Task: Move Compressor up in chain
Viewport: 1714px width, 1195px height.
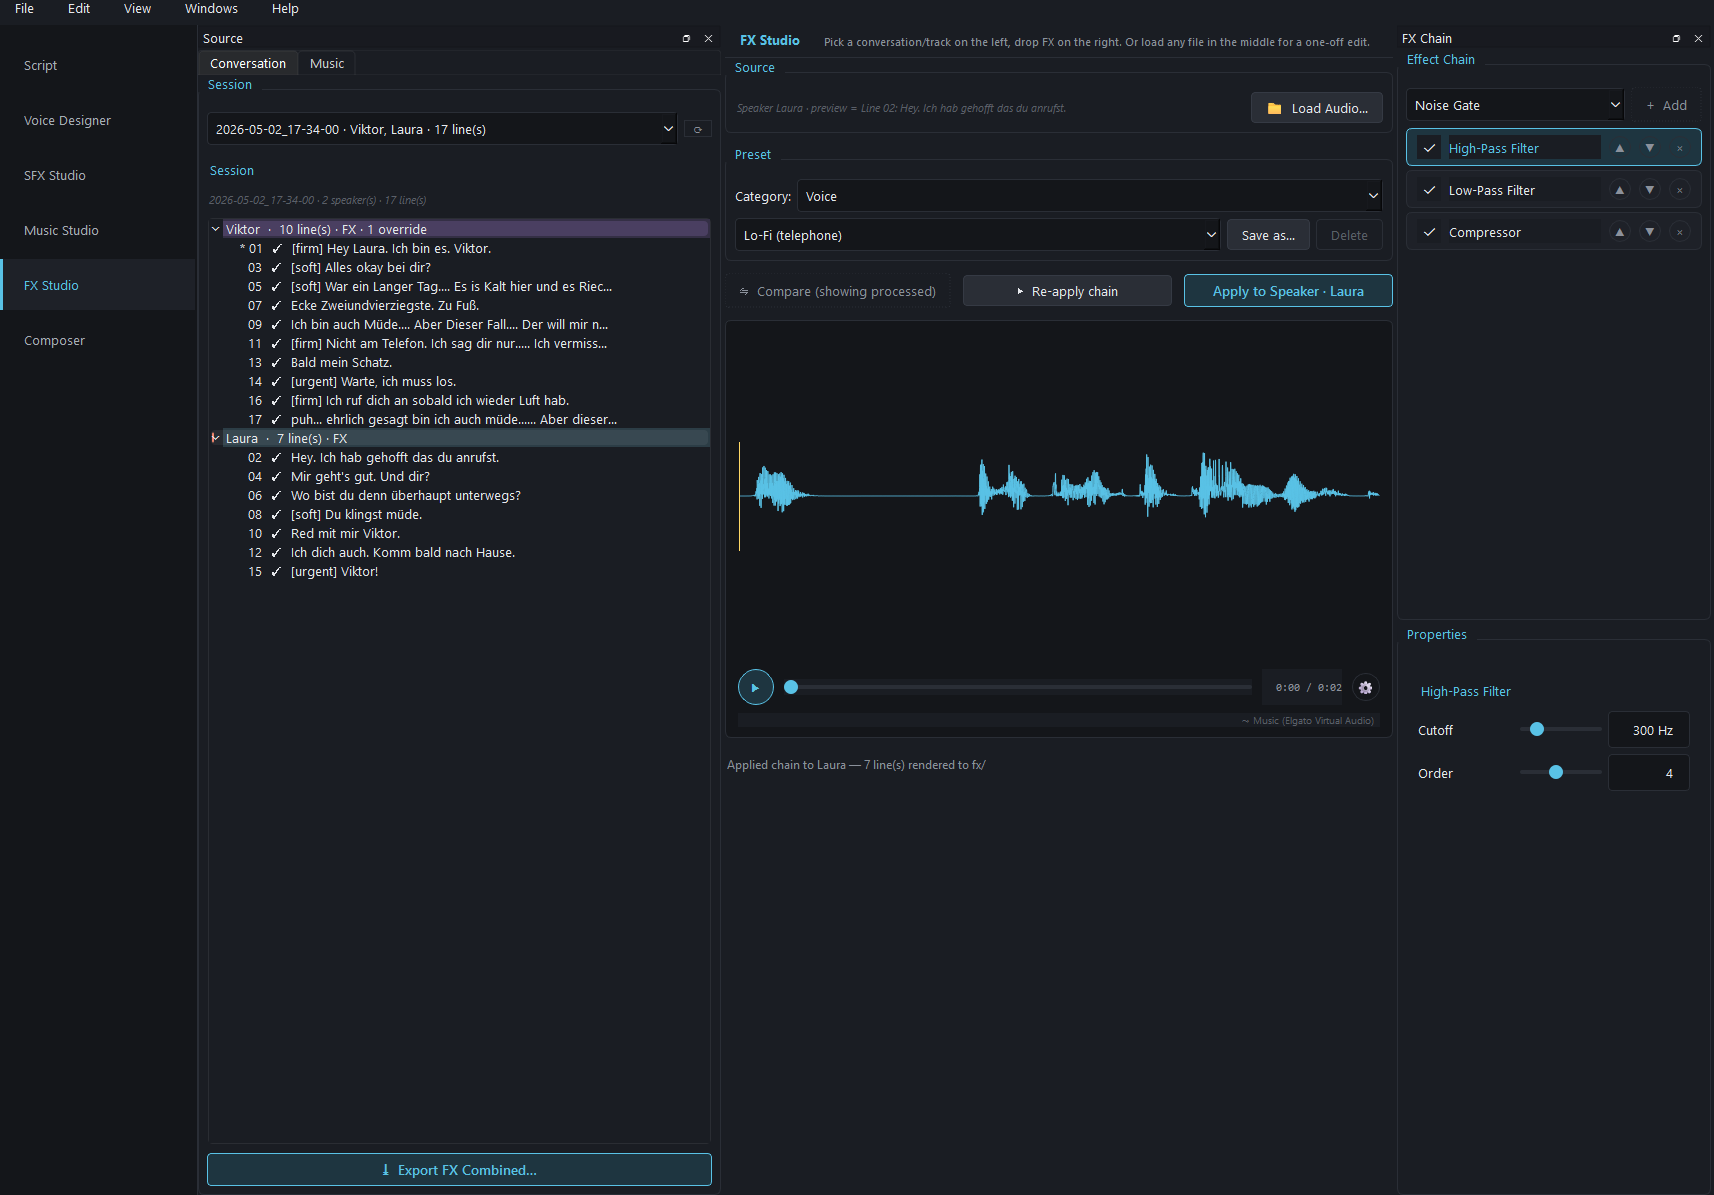Action: pos(1620,232)
